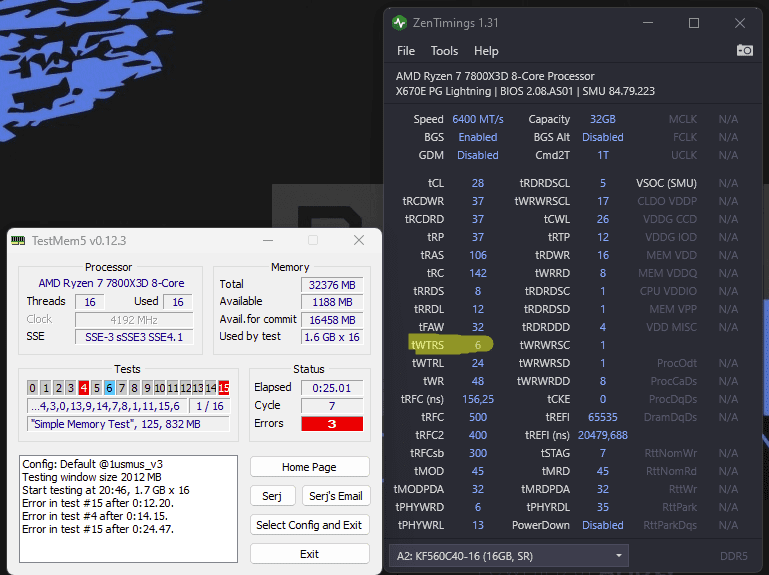Click the ZenTimings app logo icon

pos(400,23)
